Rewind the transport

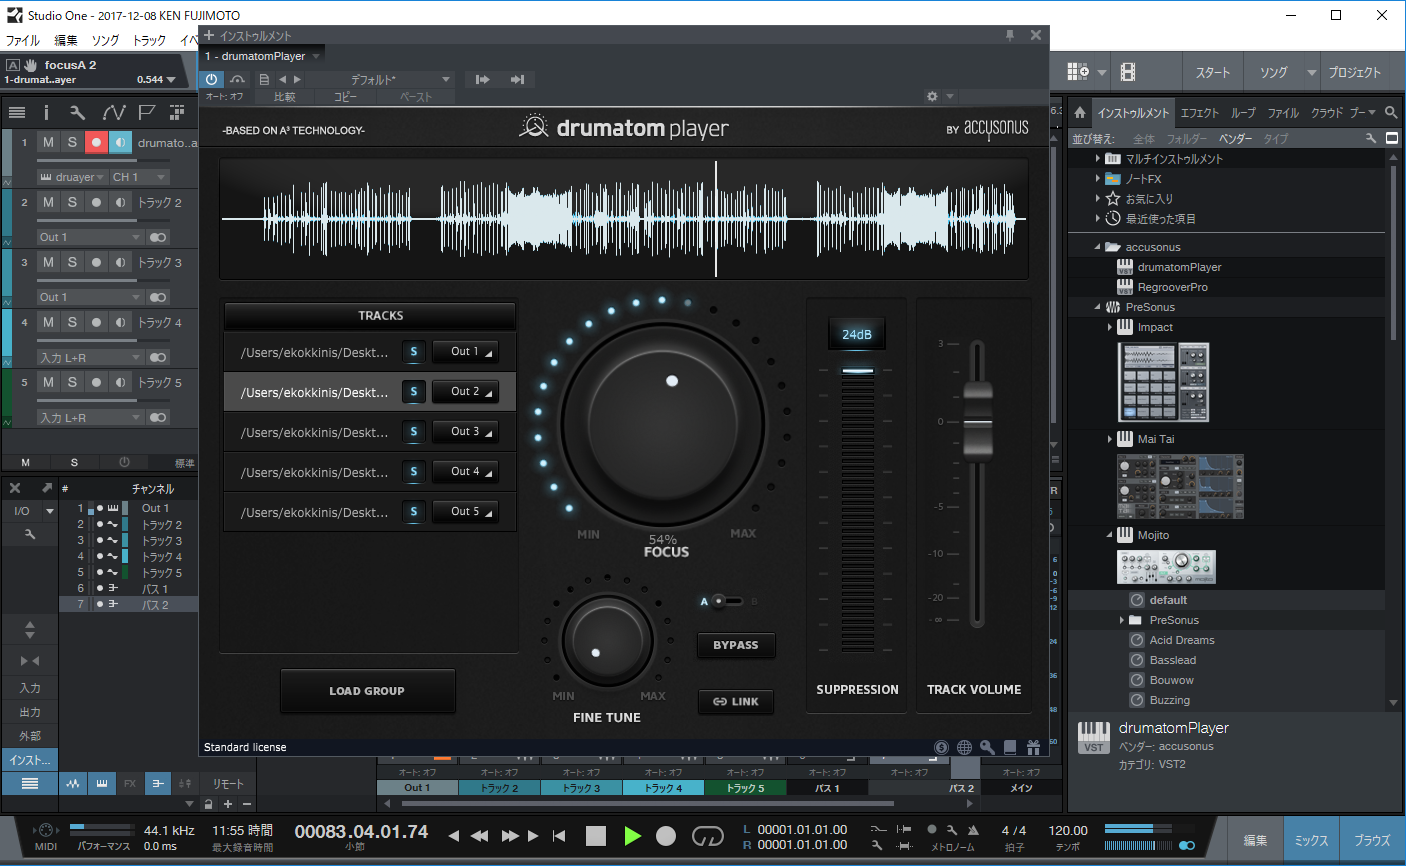click(479, 836)
